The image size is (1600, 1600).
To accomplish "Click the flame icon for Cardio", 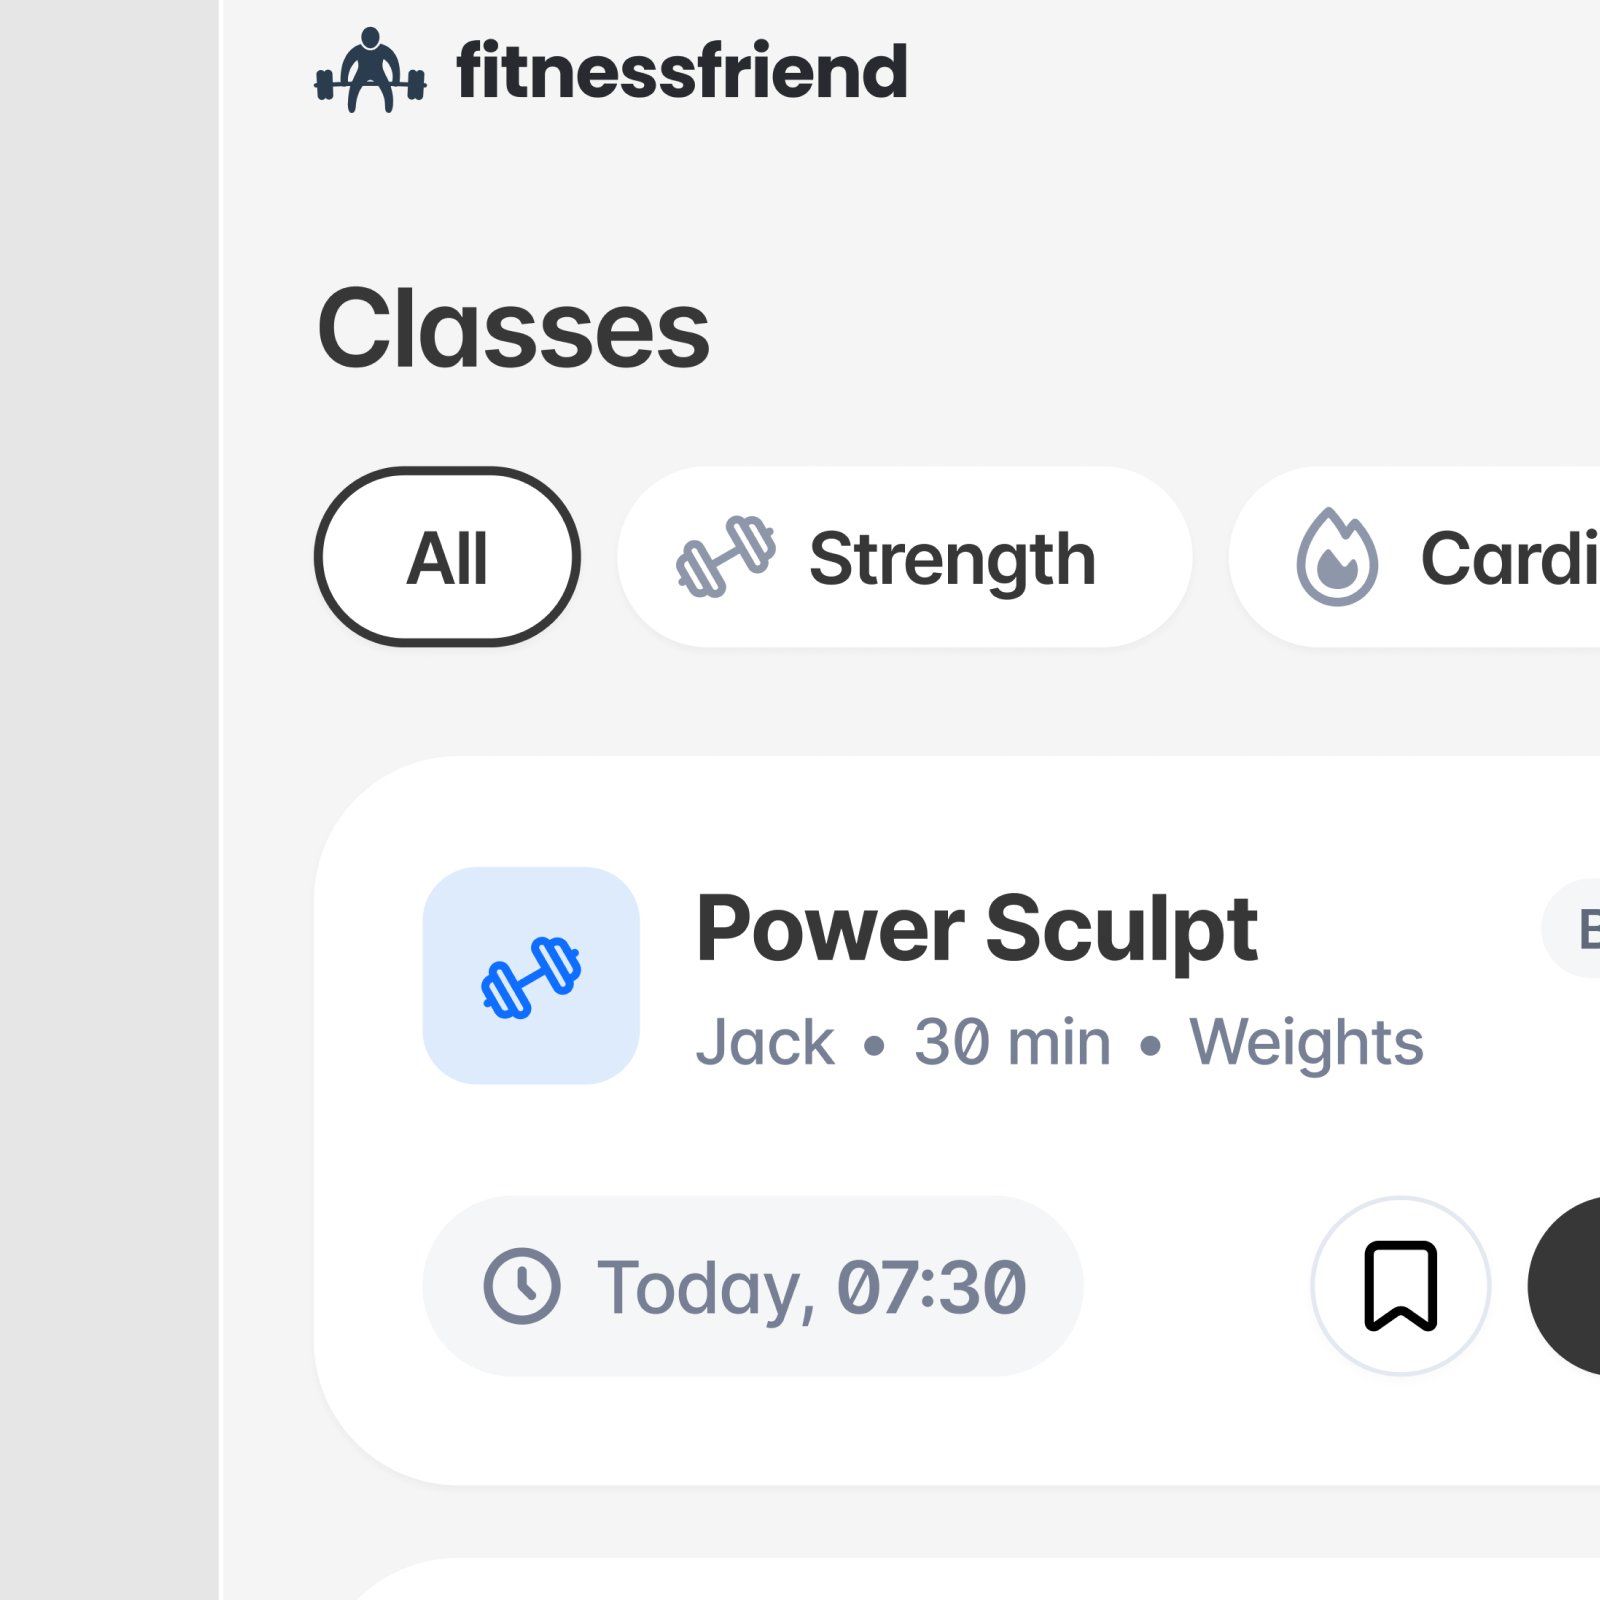I will 1337,558.
